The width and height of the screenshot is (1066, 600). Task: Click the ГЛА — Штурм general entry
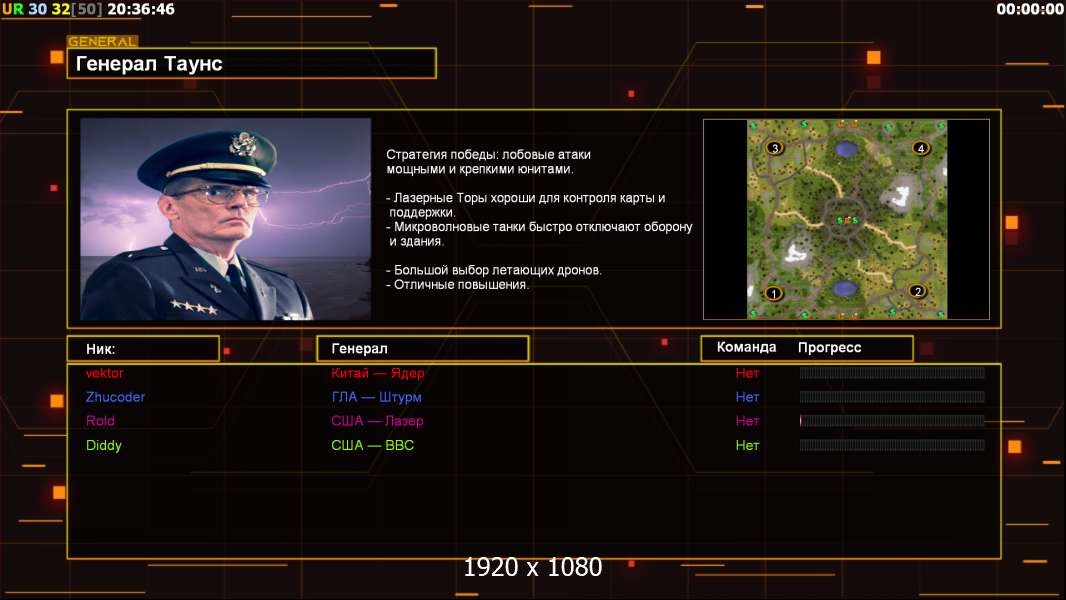[x=376, y=397]
